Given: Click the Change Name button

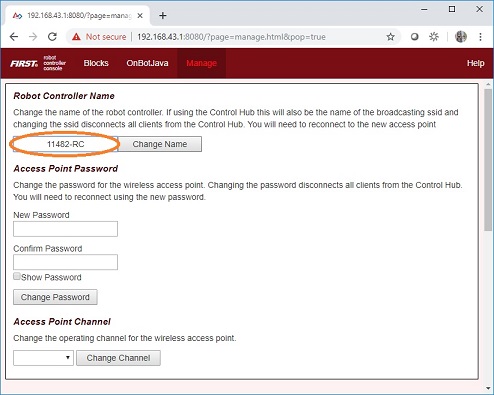Looking at the screenshot, I should point(160,144).
